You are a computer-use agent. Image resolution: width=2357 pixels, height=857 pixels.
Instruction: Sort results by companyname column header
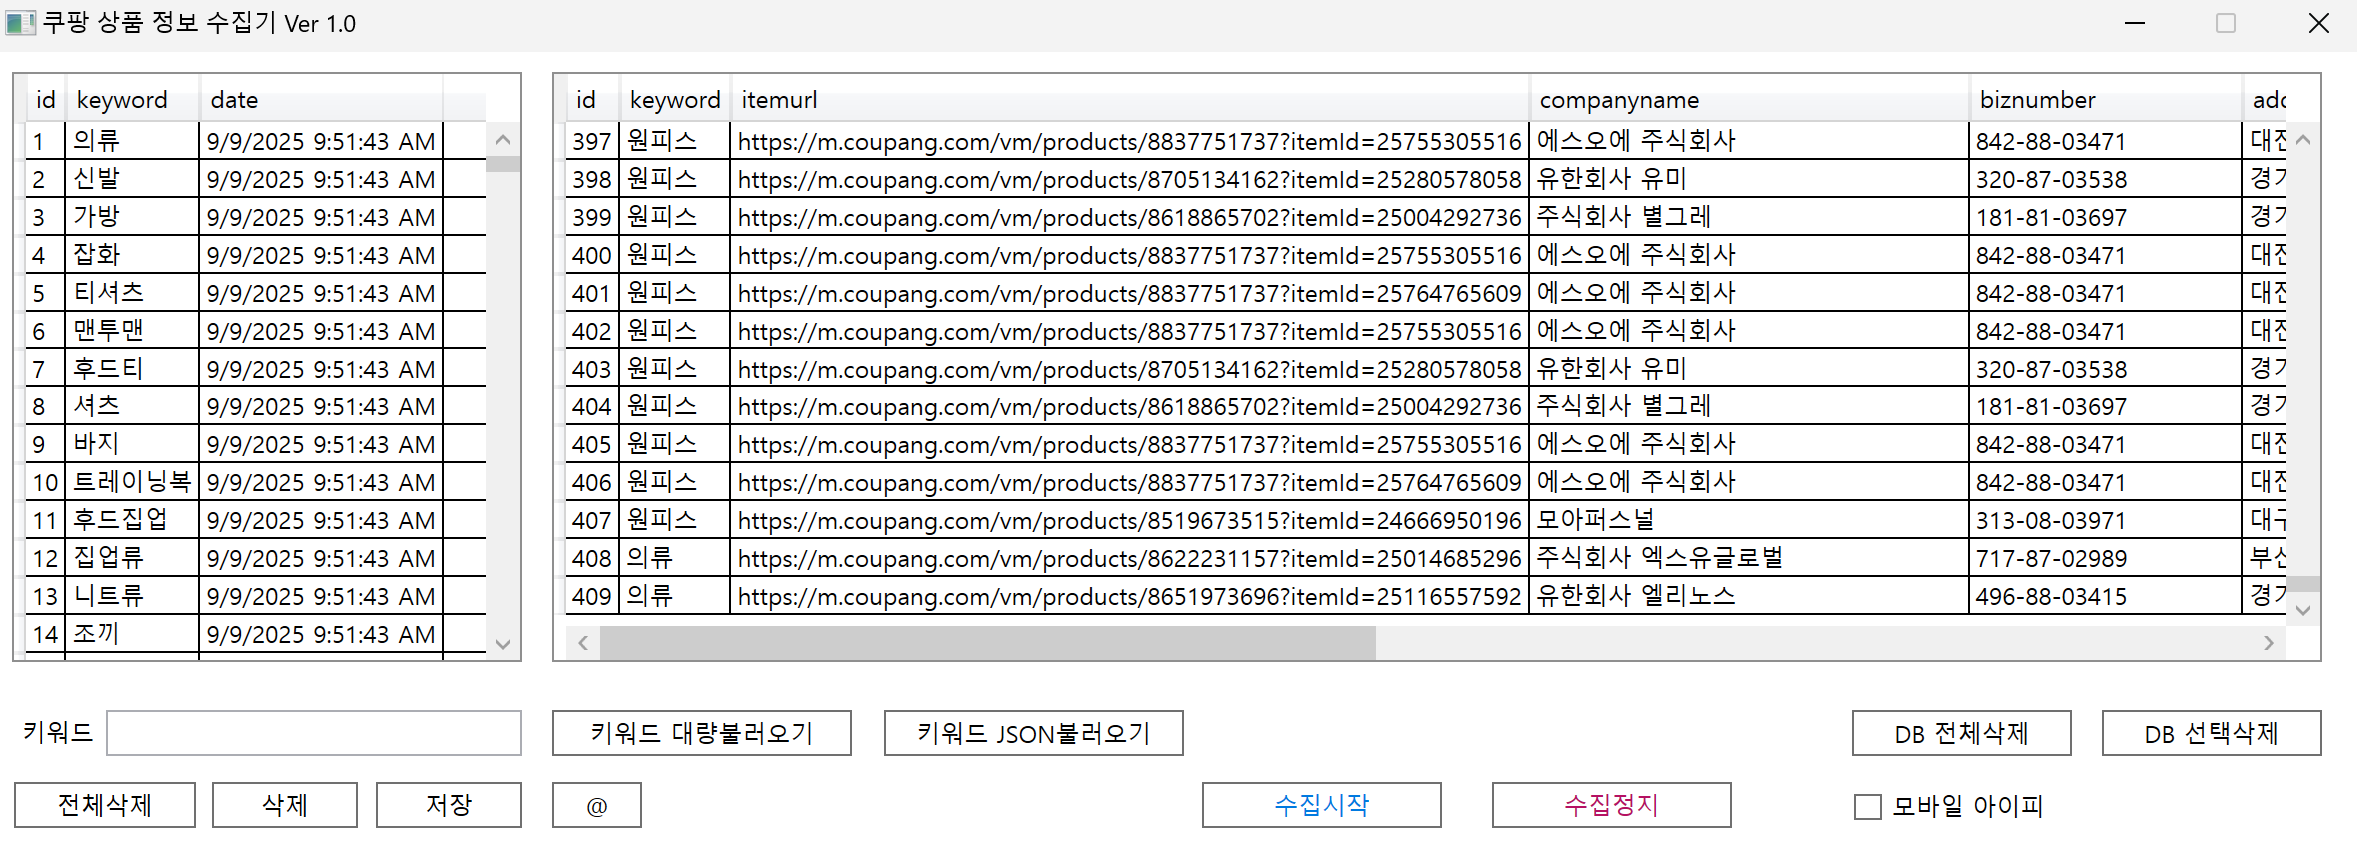click(1618, 100)
